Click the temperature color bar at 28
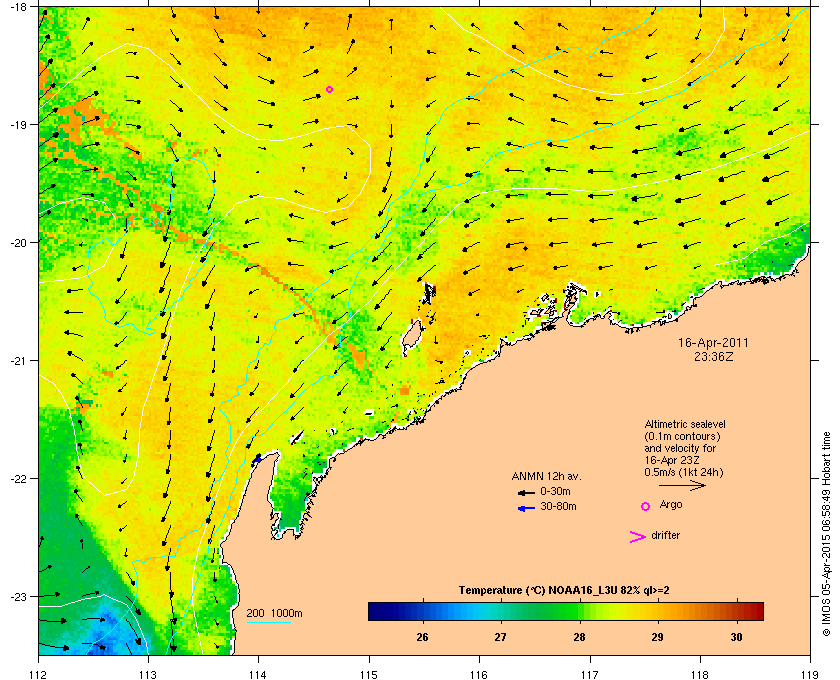The height and width of the screenshot is (680, 840). [x=580, y=611]
